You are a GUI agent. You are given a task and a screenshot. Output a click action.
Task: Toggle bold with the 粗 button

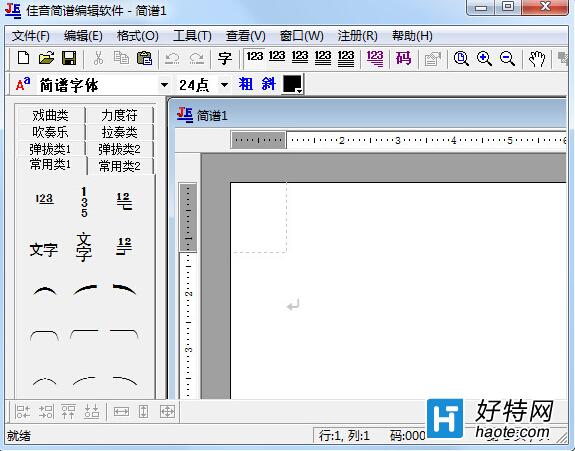point(246,84)
